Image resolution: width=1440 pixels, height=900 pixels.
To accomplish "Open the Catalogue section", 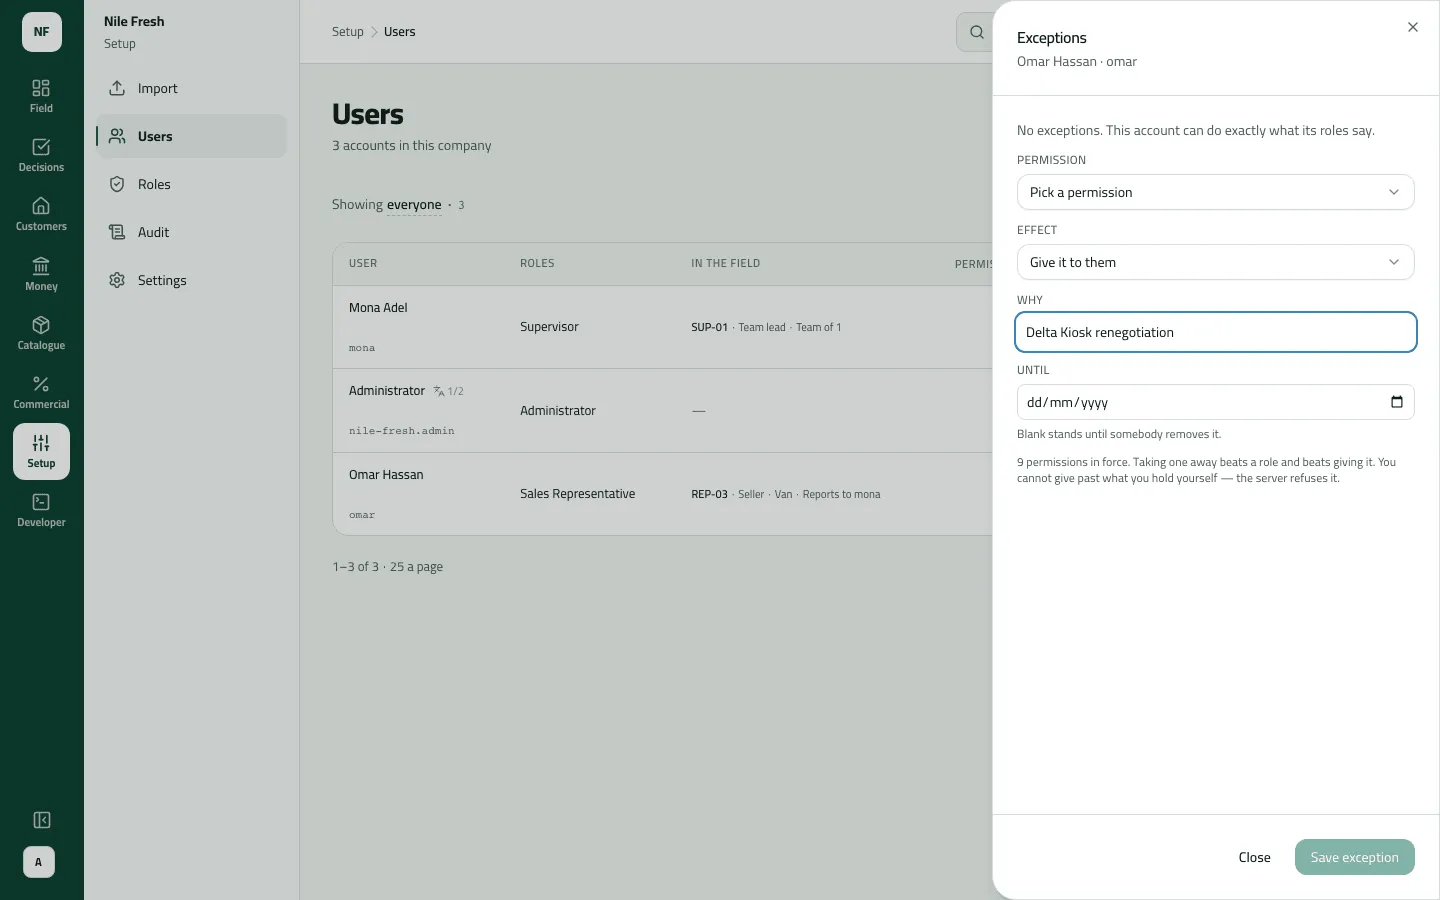I will [x=41, y=333].
